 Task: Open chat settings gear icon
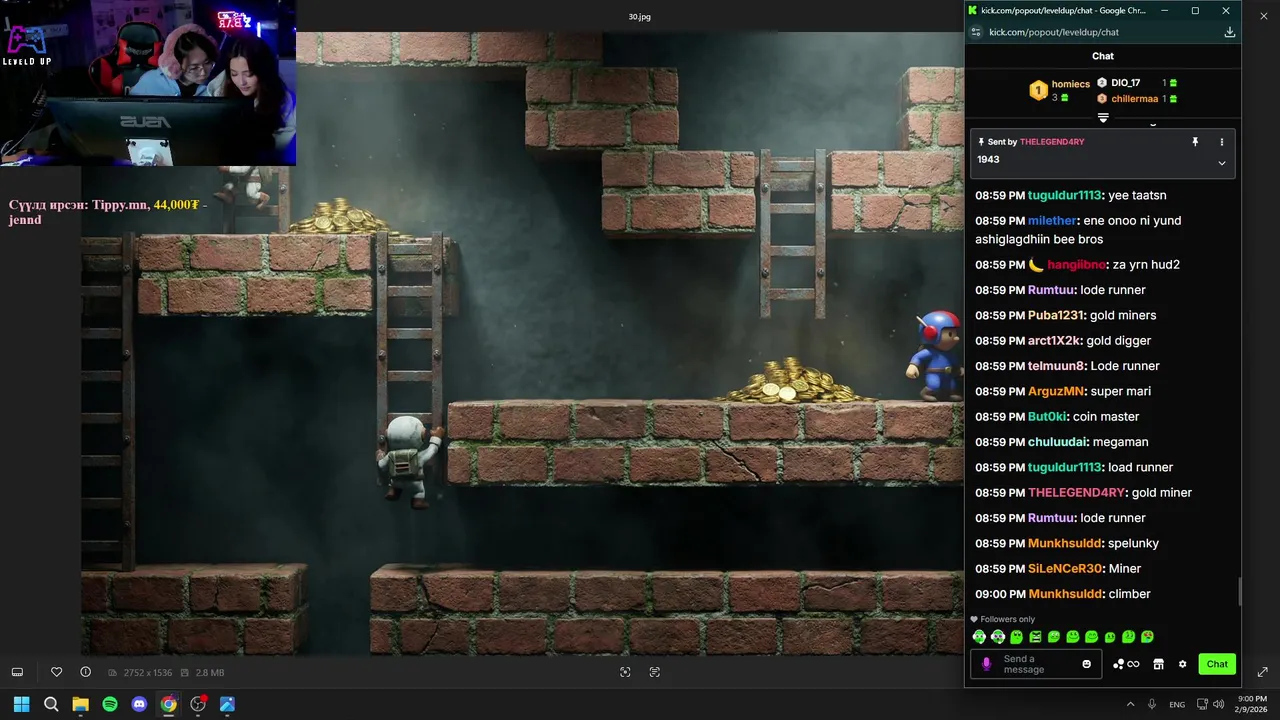[x=1182, y=664]
